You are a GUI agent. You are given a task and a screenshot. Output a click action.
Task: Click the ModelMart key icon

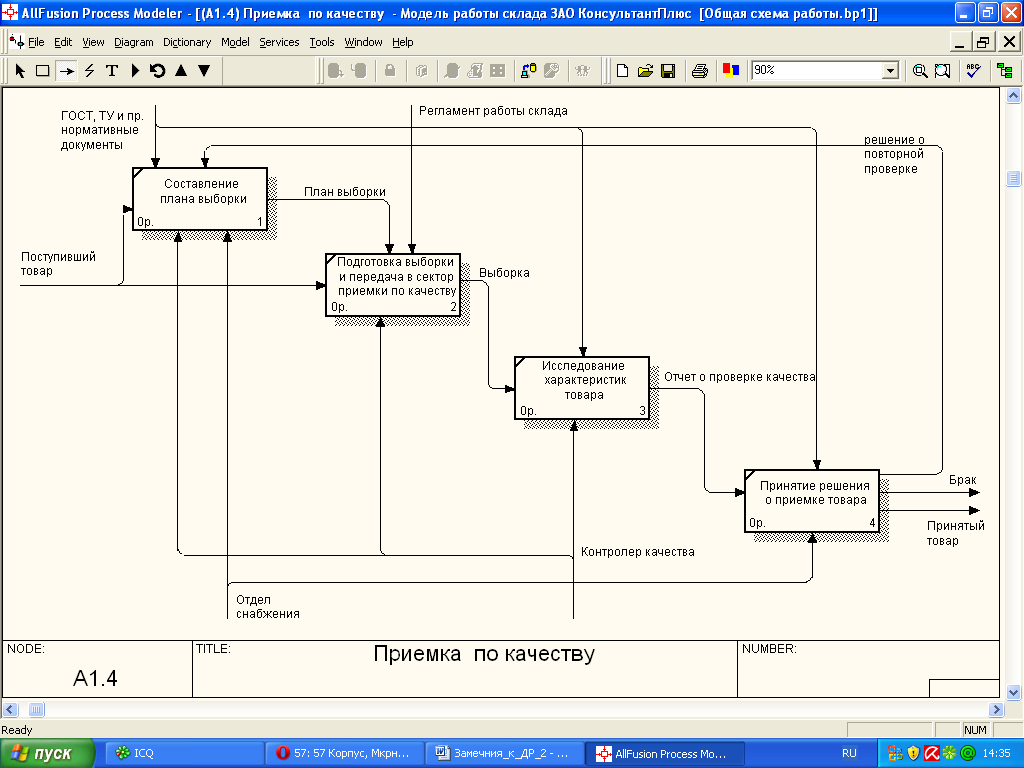point(551,71)
